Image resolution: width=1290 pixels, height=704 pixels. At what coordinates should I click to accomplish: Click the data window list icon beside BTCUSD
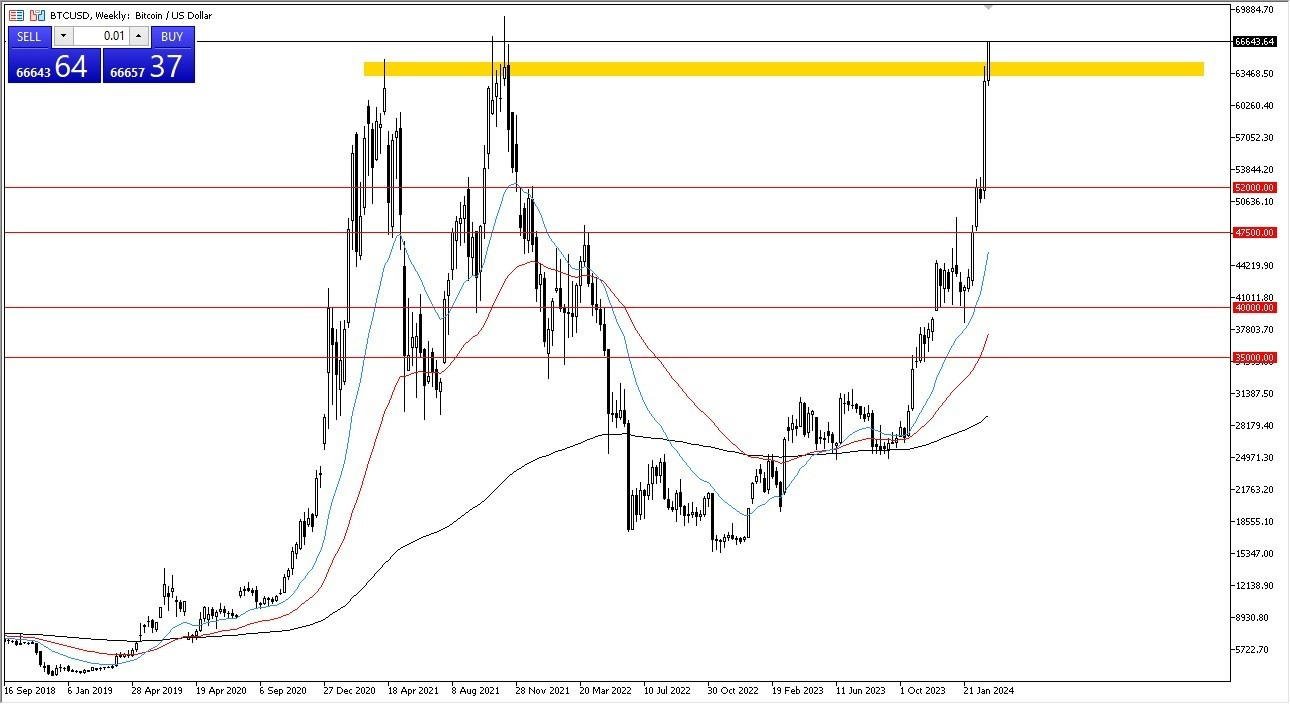point(17,14)
